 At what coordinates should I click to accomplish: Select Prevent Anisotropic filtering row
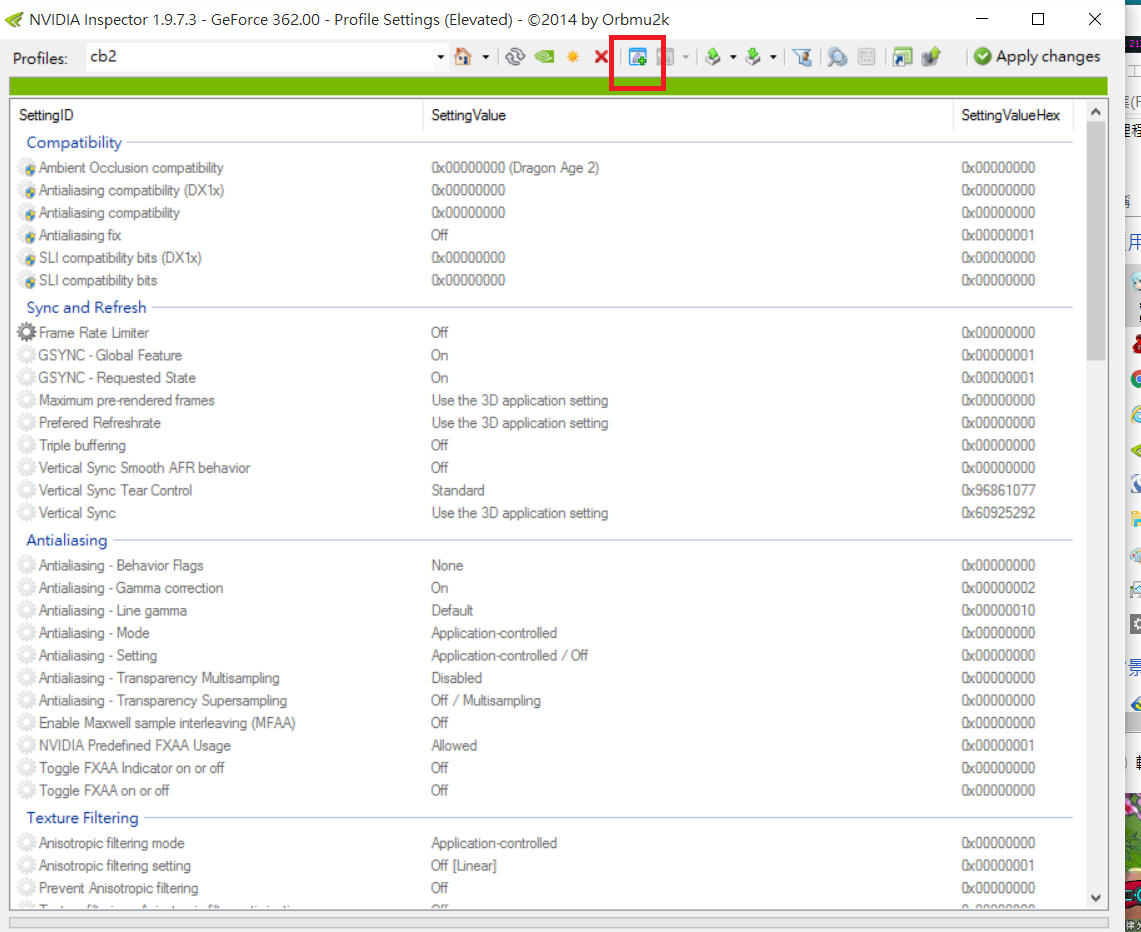pyautogui.click(x=544, y=888)
